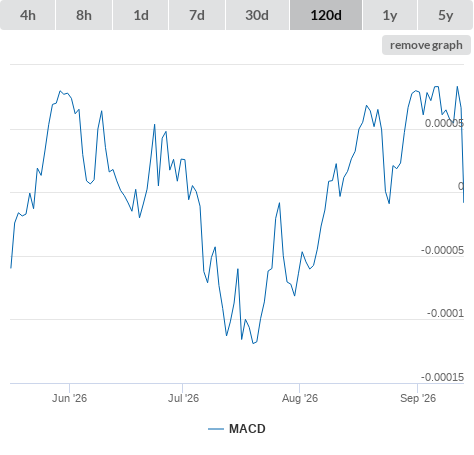Click the active 120d range tab
The image size is (474, 455).
[x=326, y=15]
